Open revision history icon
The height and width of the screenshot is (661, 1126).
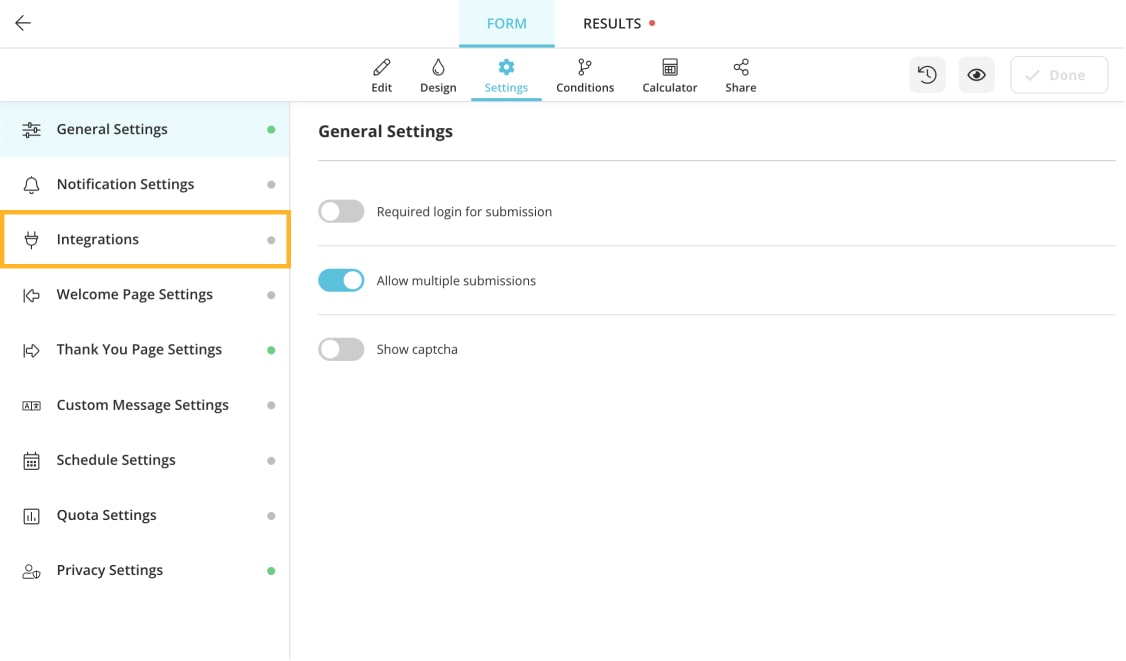click(927, 74)
